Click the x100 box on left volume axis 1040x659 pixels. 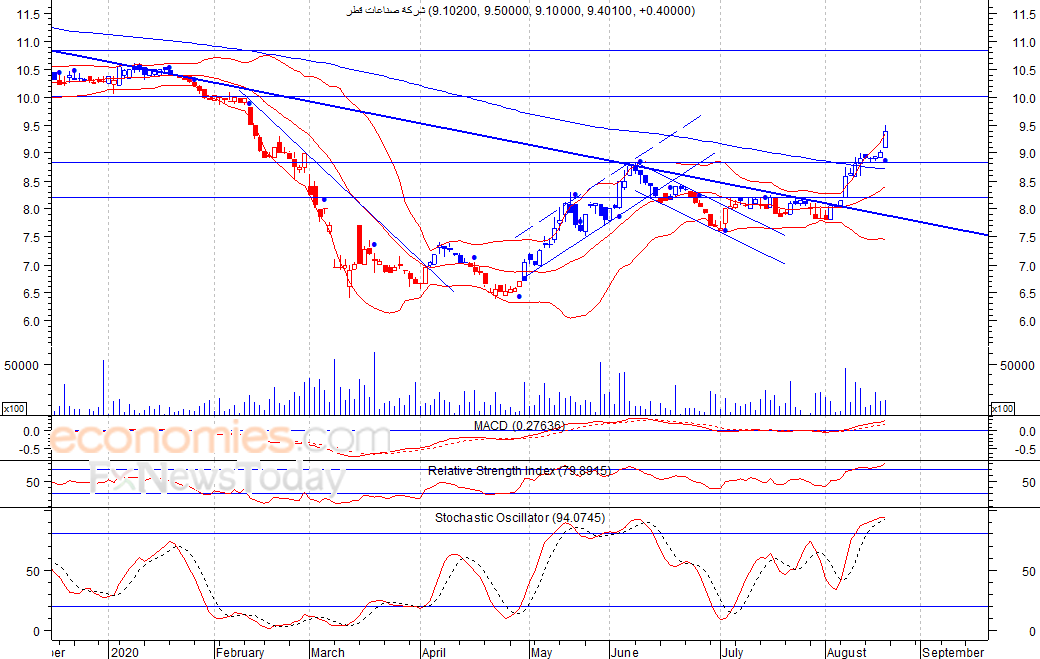[14, 409]
